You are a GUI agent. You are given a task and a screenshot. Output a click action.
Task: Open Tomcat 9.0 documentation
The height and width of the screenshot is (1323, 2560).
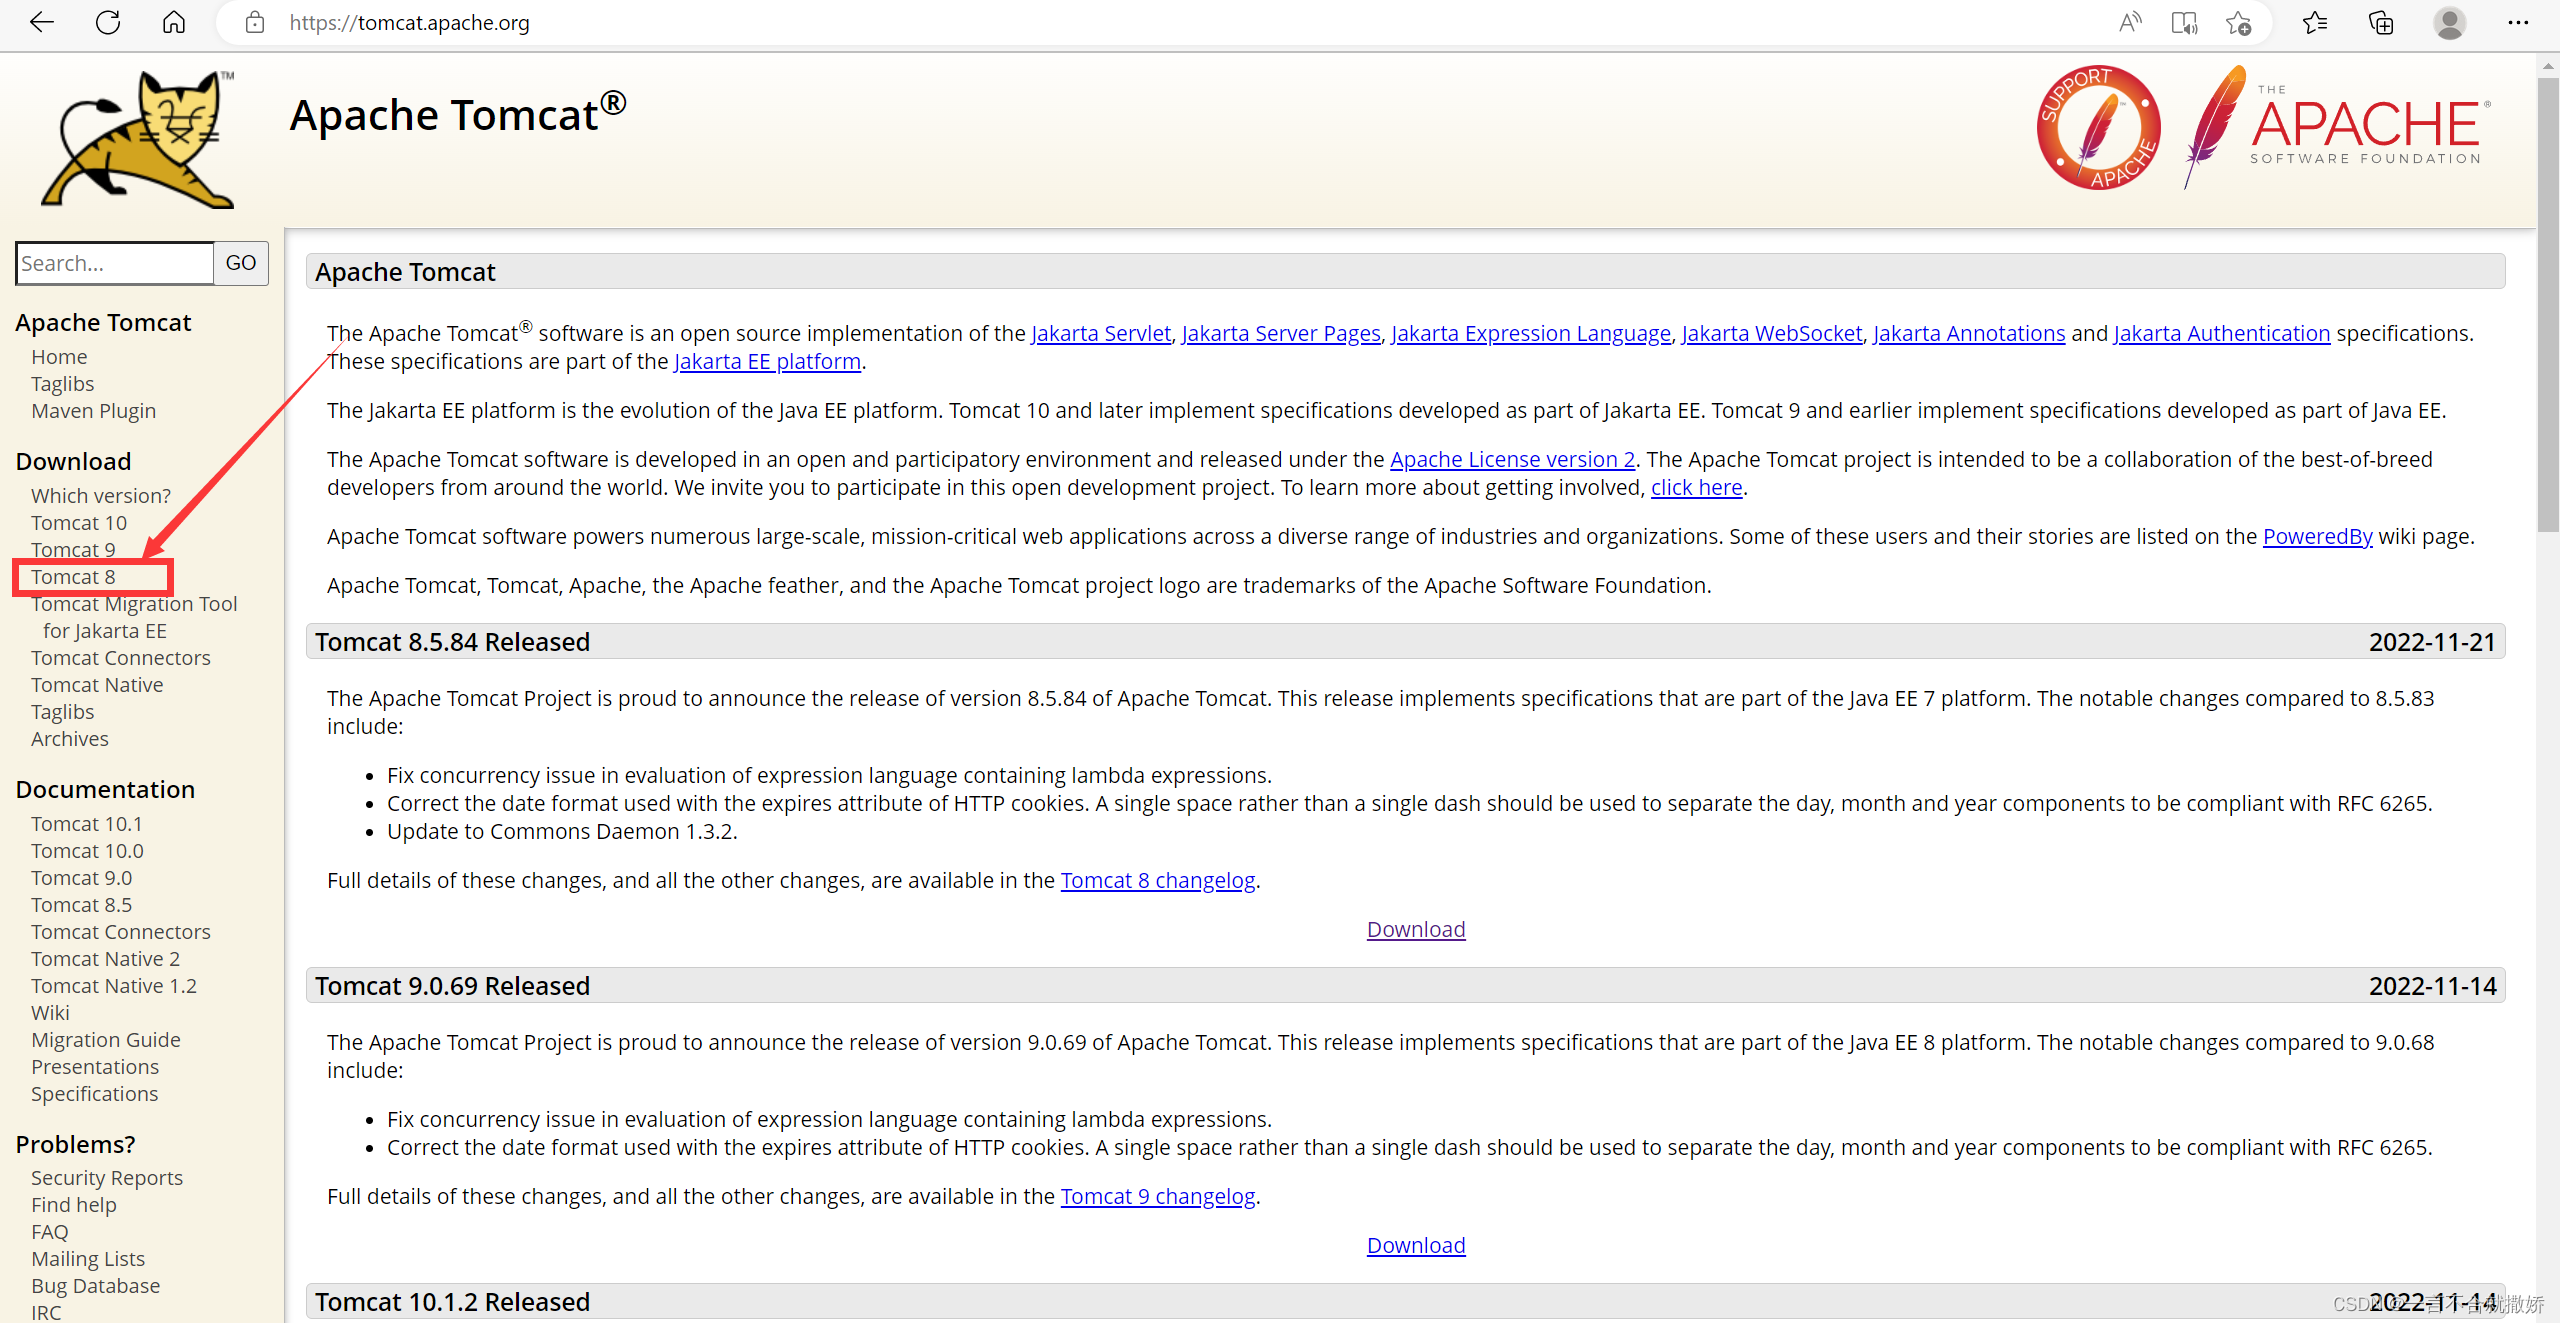point(81,878)
